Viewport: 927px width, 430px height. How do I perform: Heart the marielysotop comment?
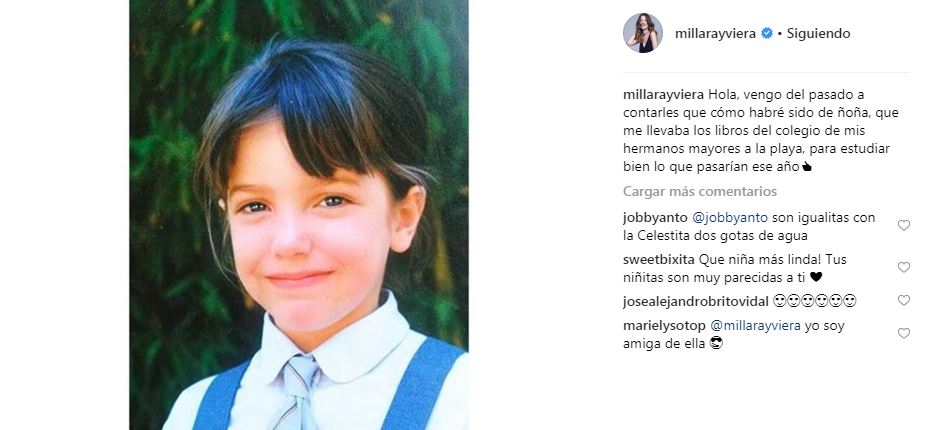click(903, 334)
